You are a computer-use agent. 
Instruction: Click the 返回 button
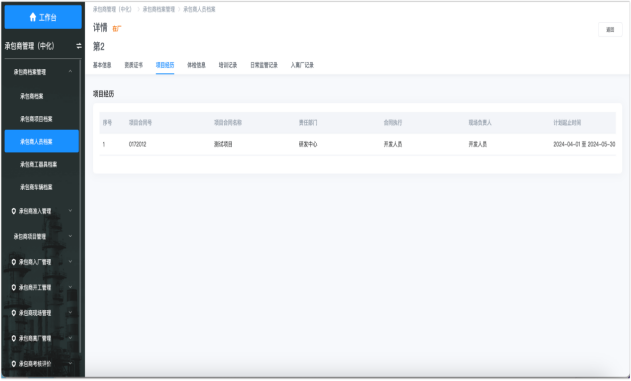tap(610, 30)
